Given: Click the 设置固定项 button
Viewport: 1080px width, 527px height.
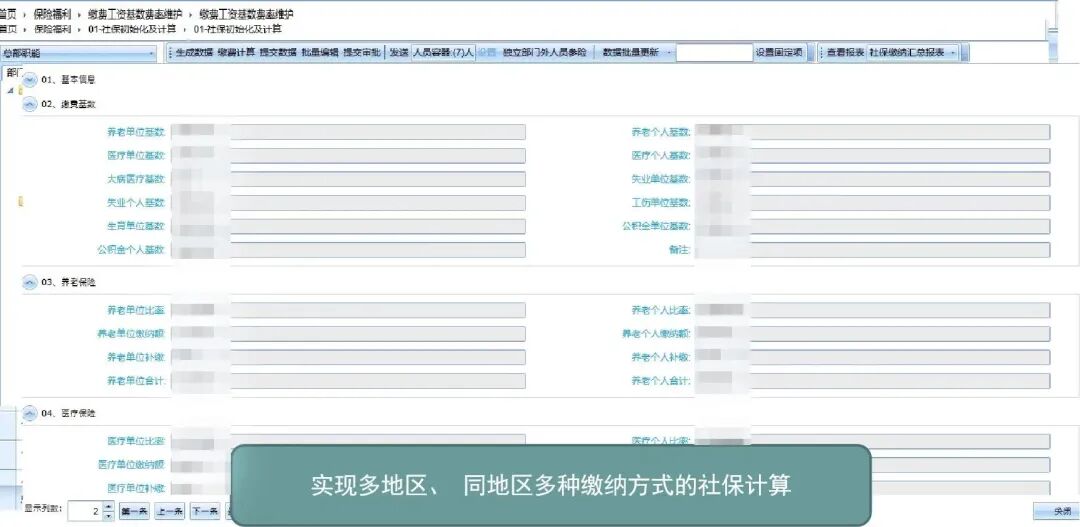Looking at the screenshot, I should [x=779, y=52].
